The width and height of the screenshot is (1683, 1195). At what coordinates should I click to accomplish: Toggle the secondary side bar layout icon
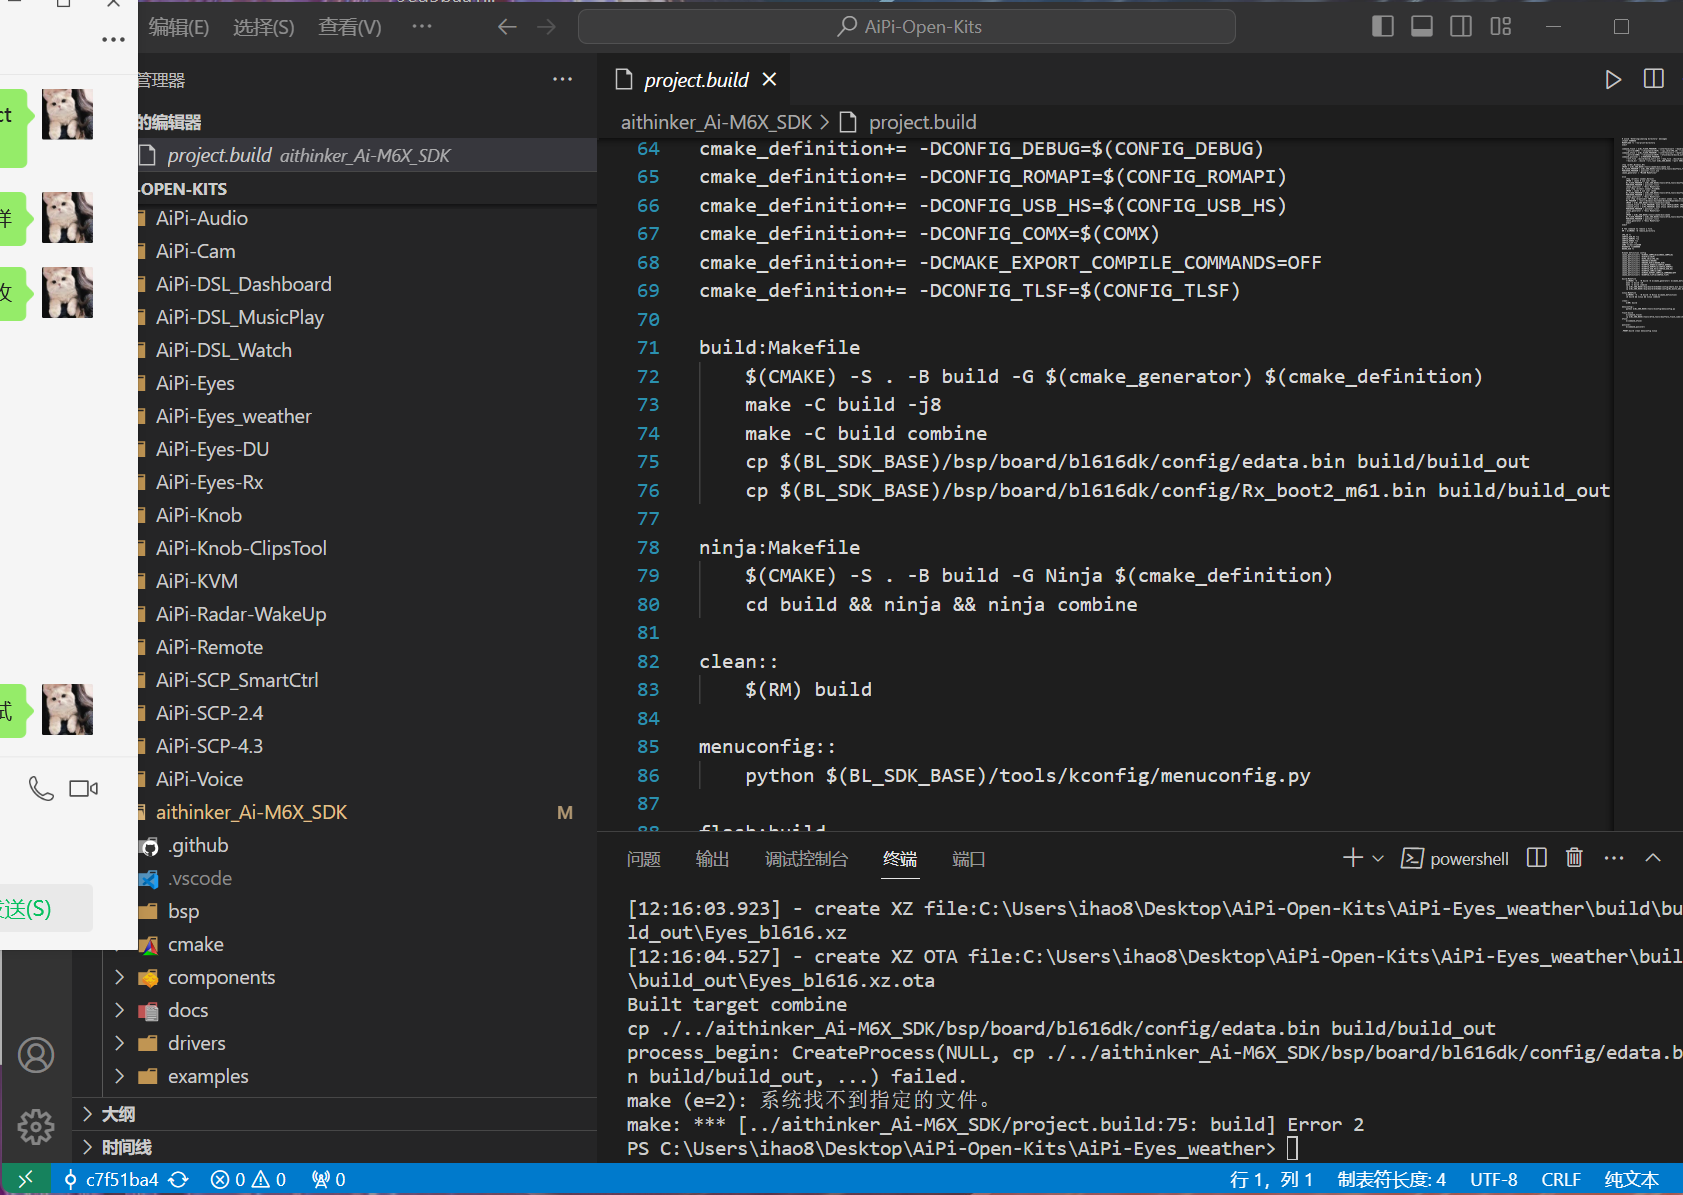point(1461,26)
